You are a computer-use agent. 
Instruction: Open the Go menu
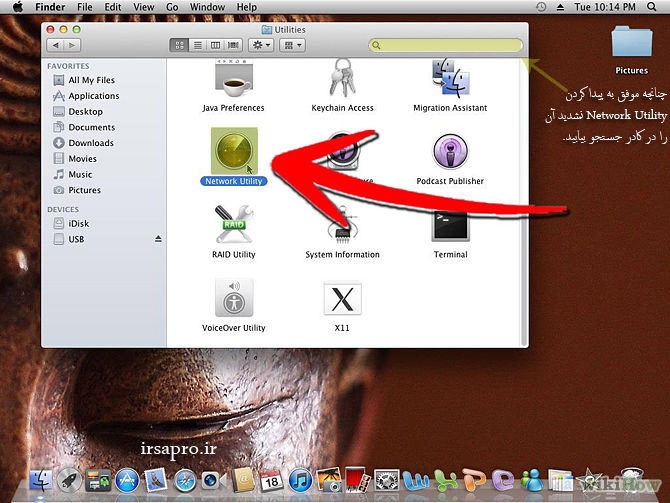[x=172, y=7]
